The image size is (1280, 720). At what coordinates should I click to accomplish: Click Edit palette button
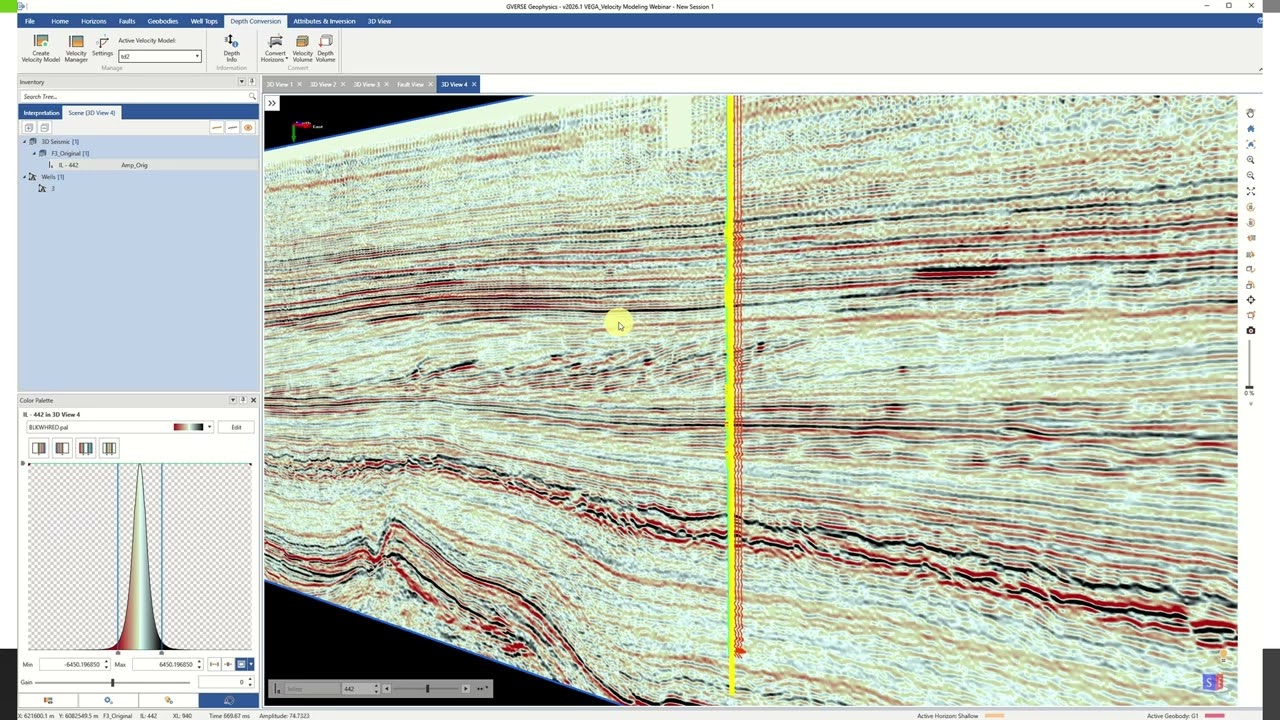click(x=236, y=427)
